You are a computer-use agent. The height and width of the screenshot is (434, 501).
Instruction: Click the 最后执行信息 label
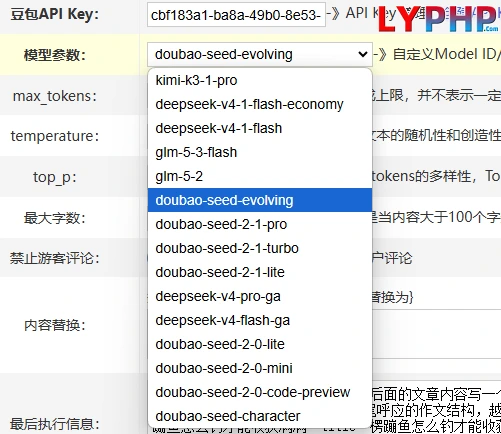click(55, 424)
